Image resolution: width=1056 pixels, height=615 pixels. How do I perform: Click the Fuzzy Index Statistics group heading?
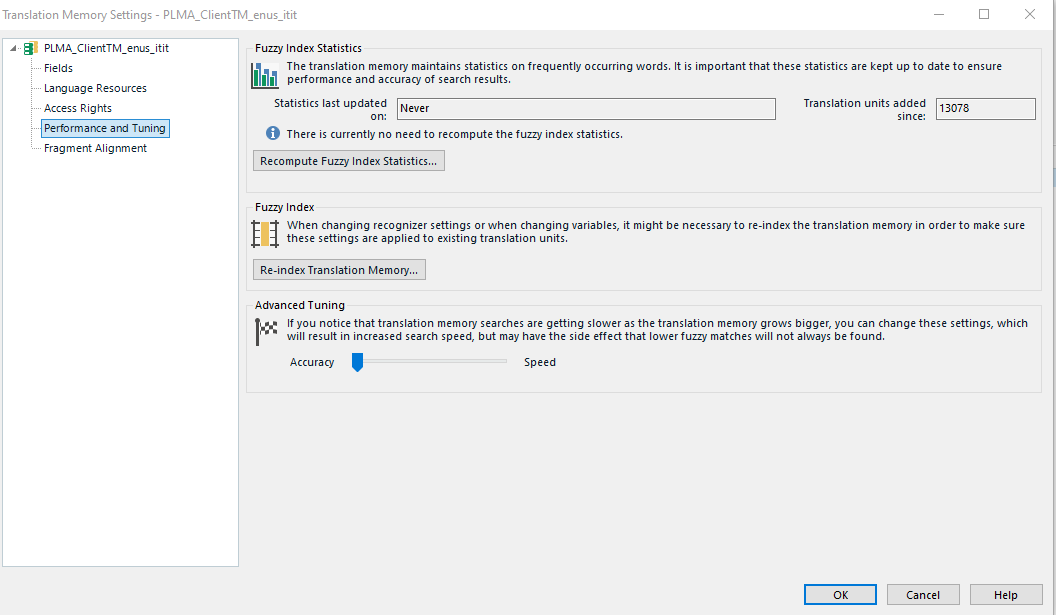(x=308, y=48)
